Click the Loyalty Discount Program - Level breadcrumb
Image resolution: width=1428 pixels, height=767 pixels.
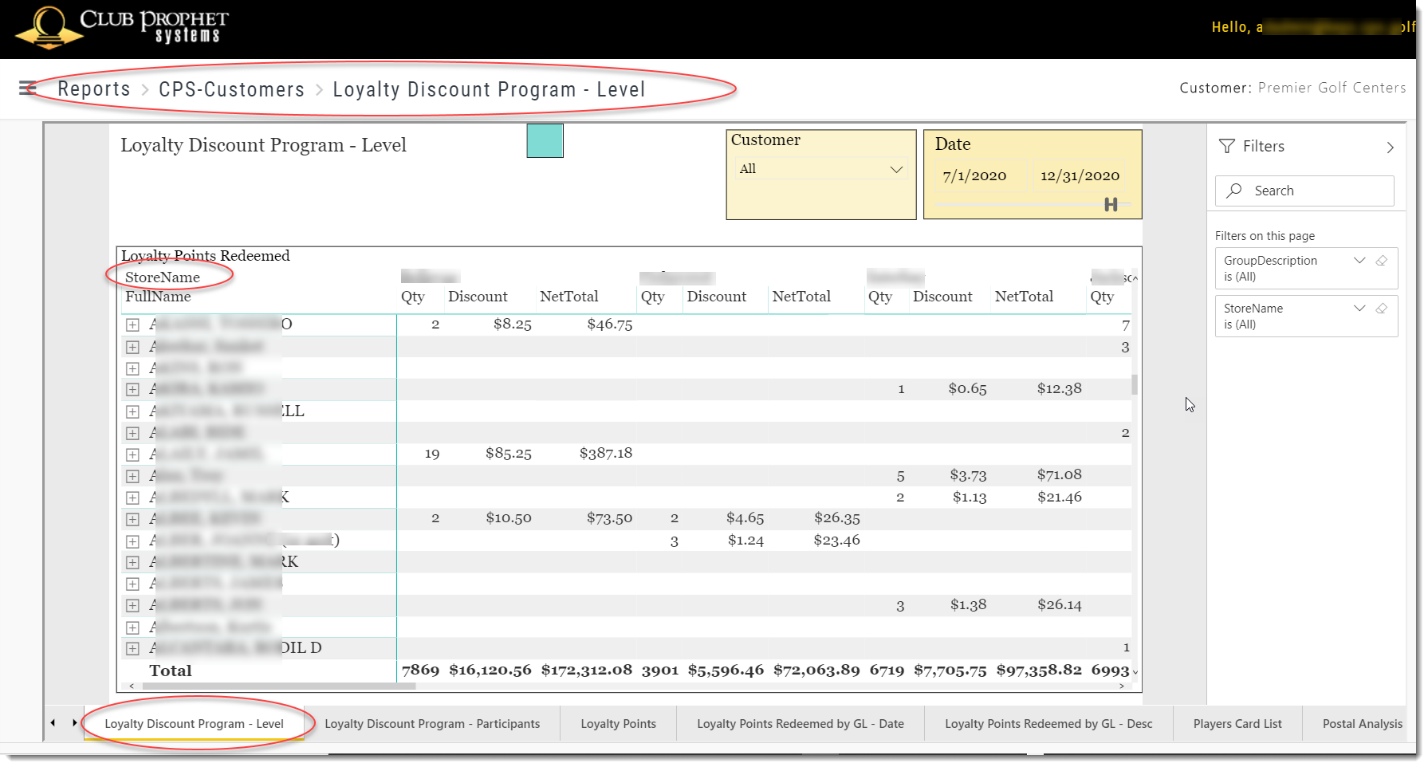(x=489, y=89)
